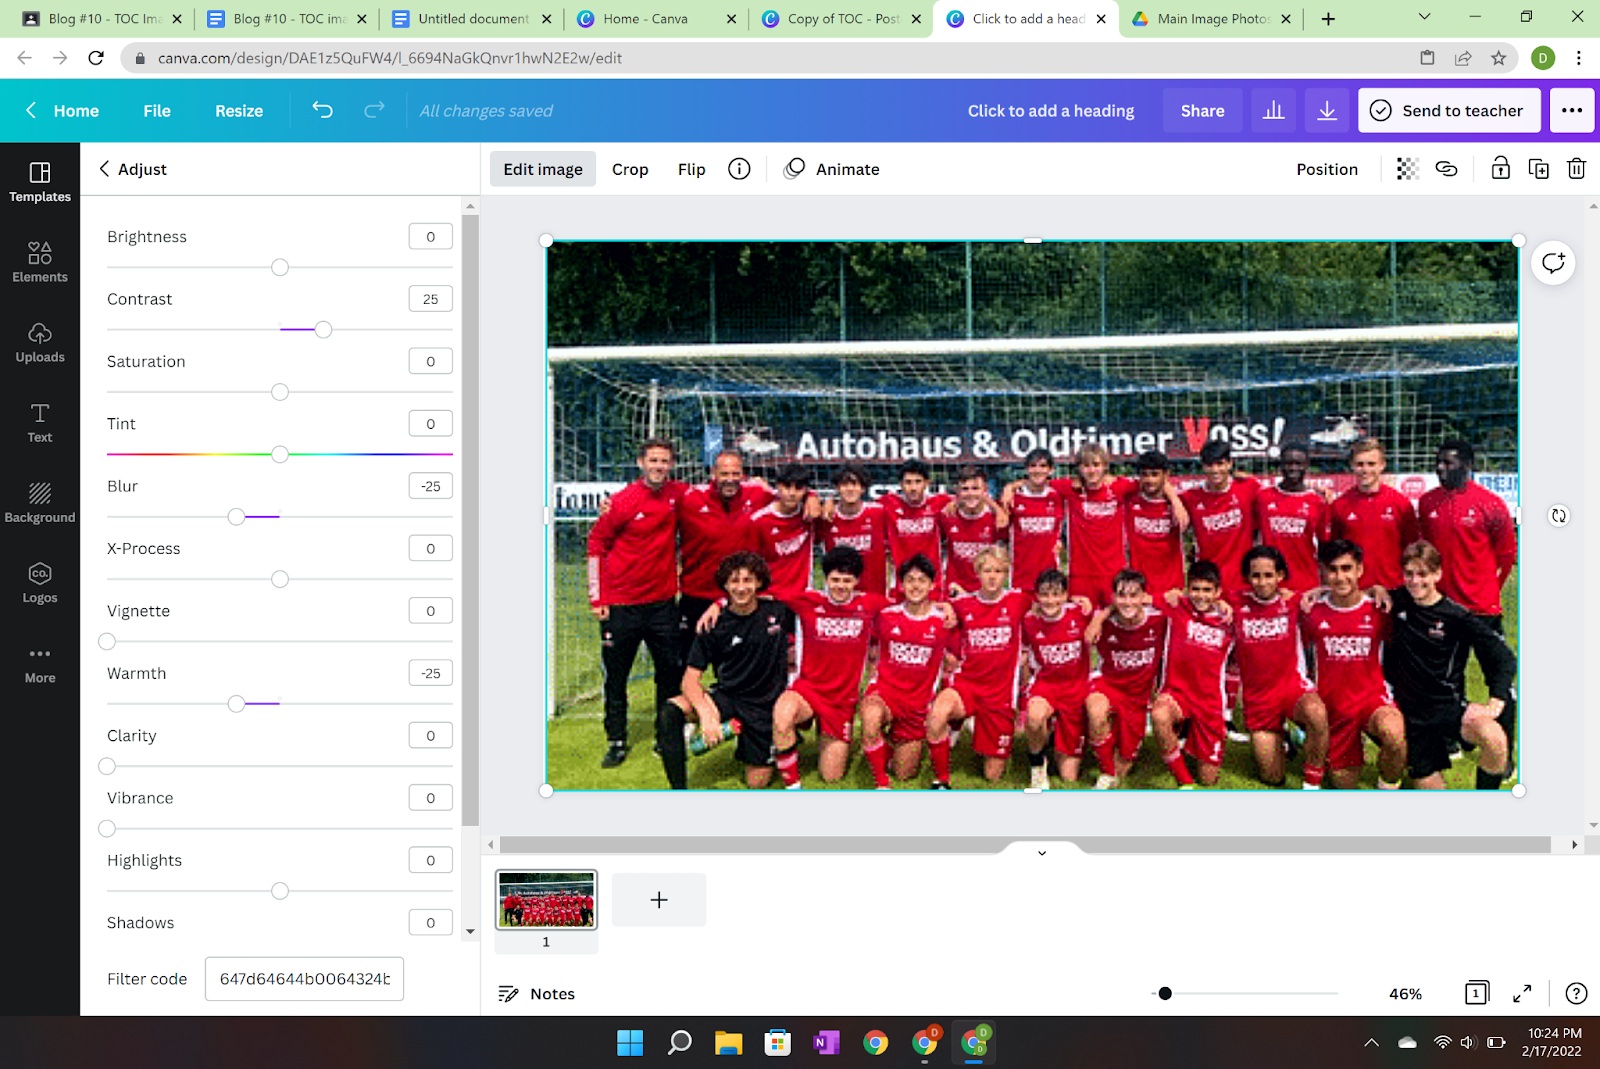Click the Home button with back chevron
The height and width of the screenshot is (1069, 1600).
(x=62, y=110)
